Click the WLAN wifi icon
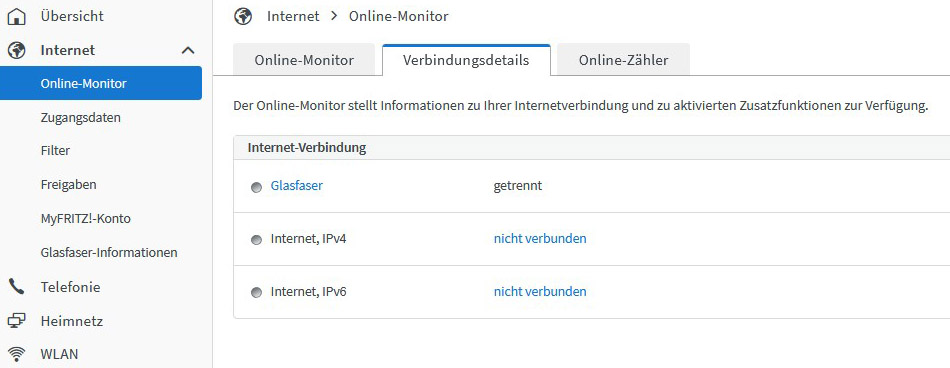Viewport: 950px width, 368px height. pyautogui.click(x=17, y=354)
